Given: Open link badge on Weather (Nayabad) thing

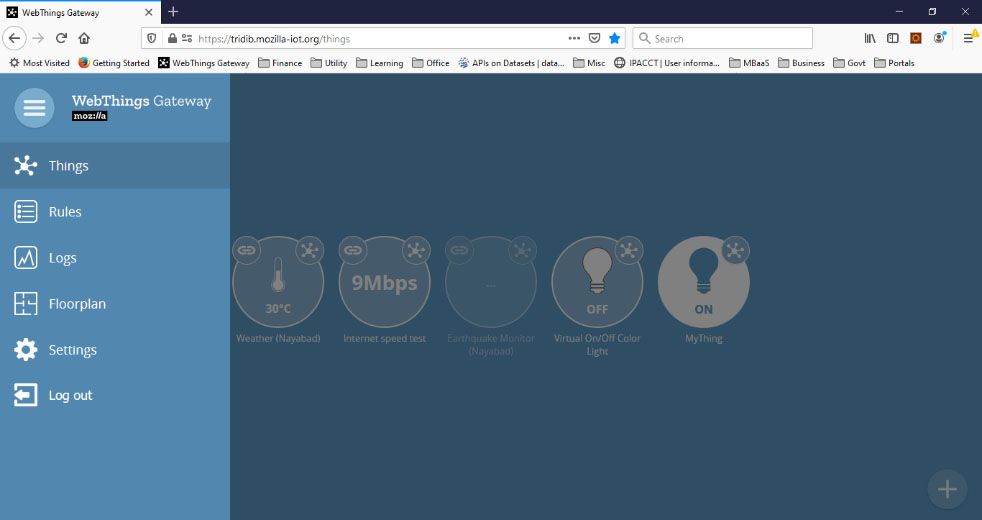Looking at the screenshot, I should pyautogui.click(x=247, y=251).
